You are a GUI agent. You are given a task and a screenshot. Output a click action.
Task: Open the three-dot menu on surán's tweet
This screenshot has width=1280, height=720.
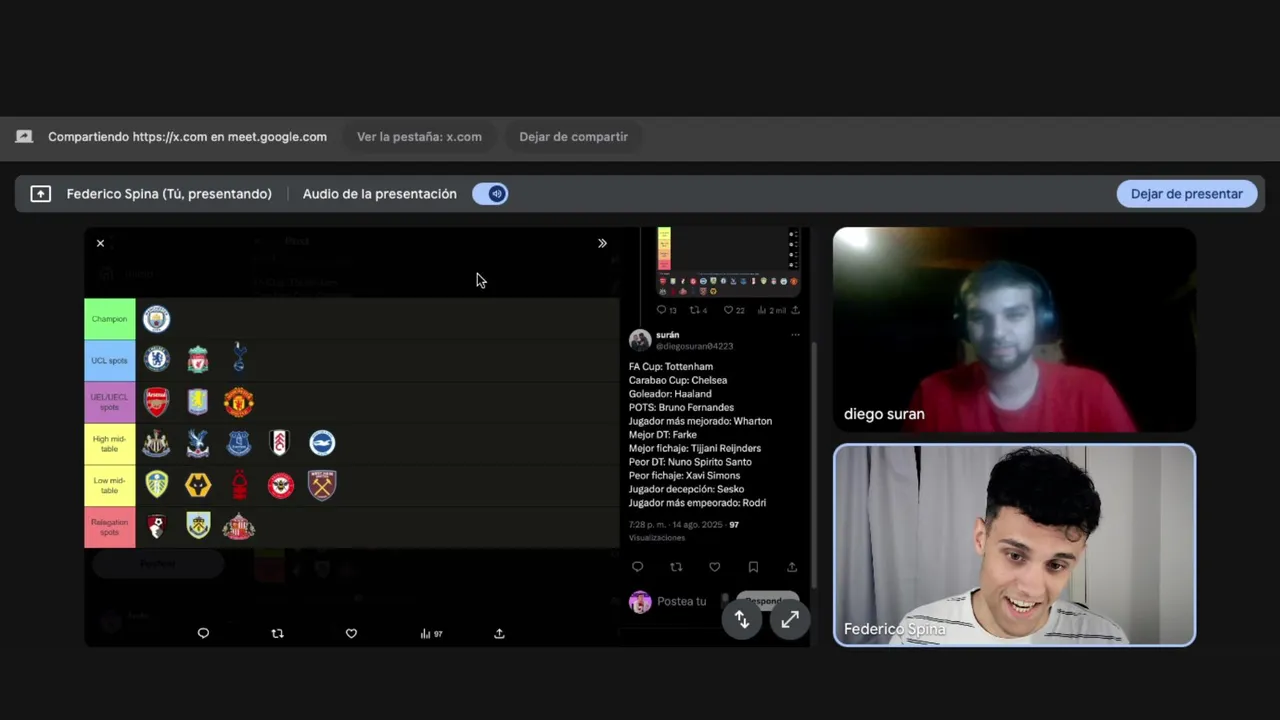pyautogui.click(x=795, y=335)
